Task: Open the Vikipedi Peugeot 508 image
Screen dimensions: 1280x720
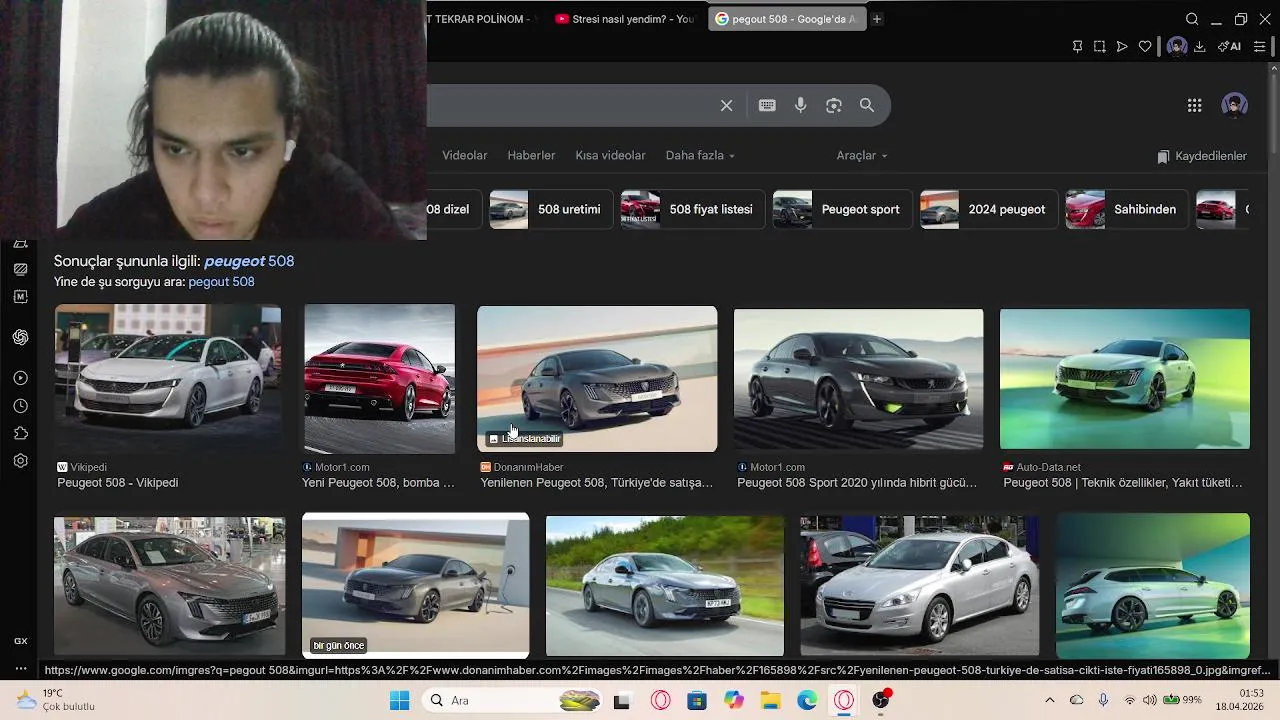Action: [168, 379]
